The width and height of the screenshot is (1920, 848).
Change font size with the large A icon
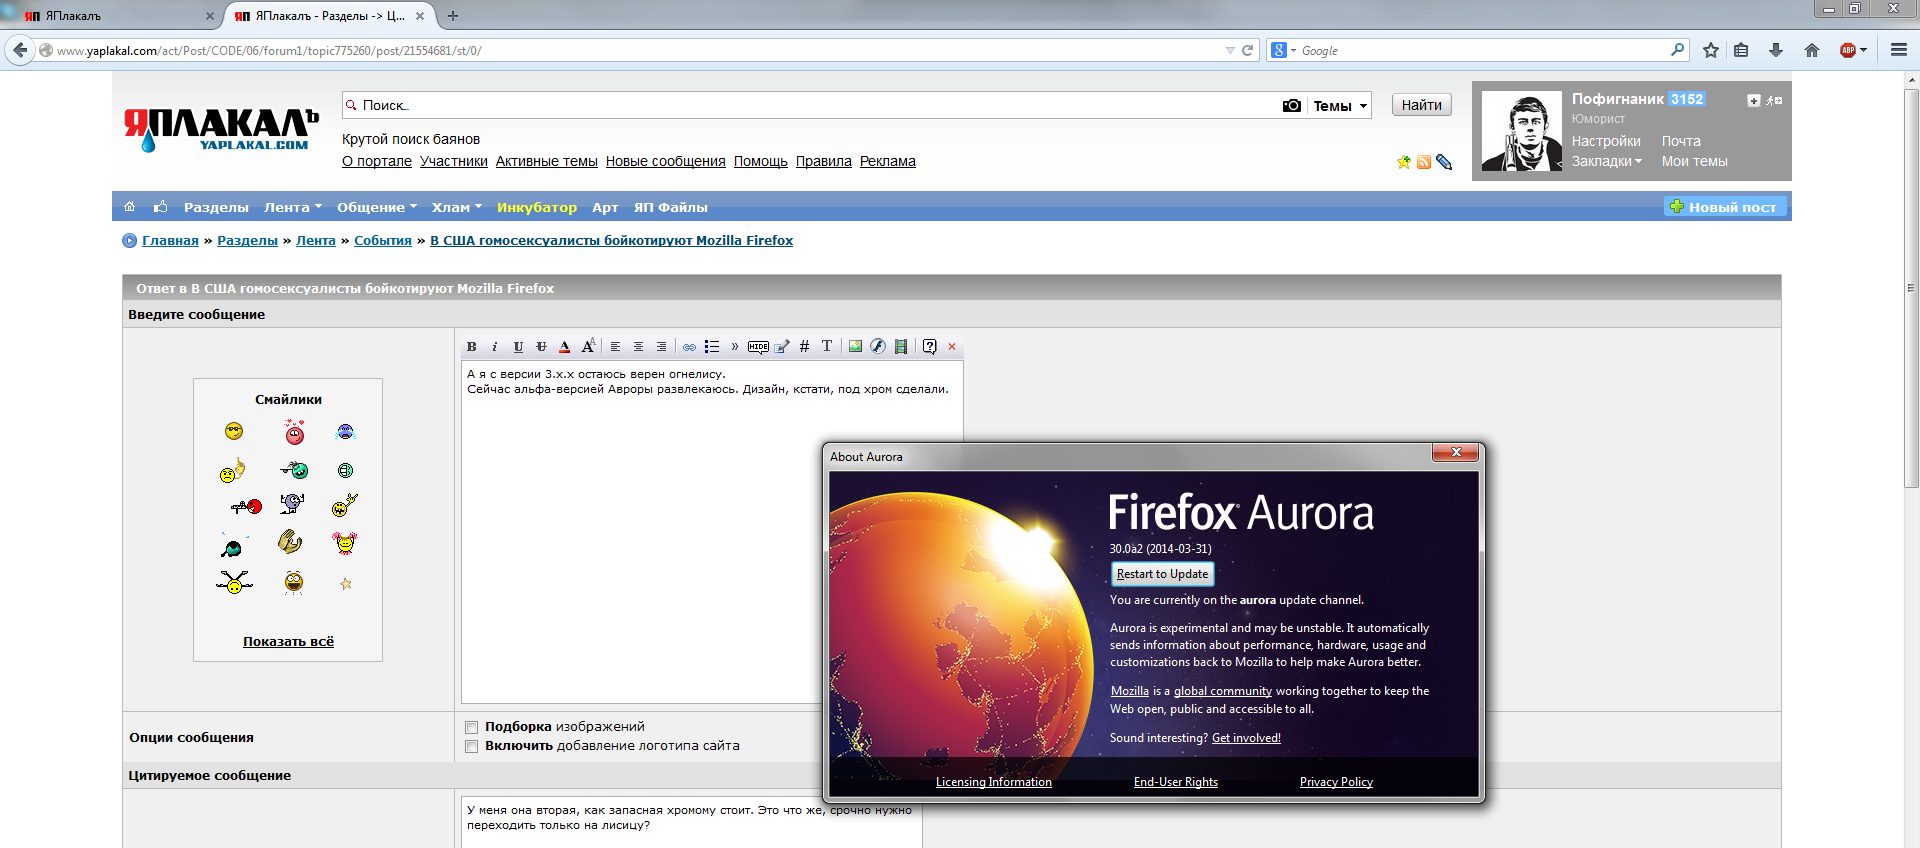(x=588, y=346)
